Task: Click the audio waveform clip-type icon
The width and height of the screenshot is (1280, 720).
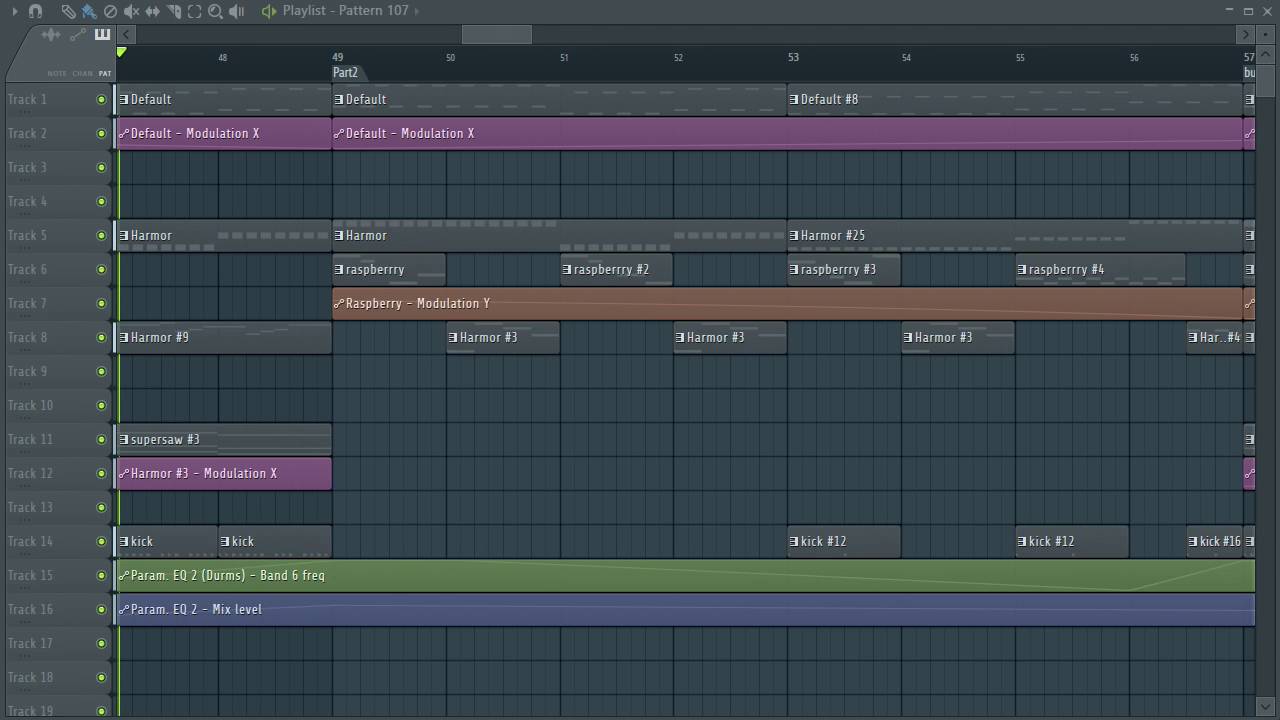Action: [x=51, y=35]
